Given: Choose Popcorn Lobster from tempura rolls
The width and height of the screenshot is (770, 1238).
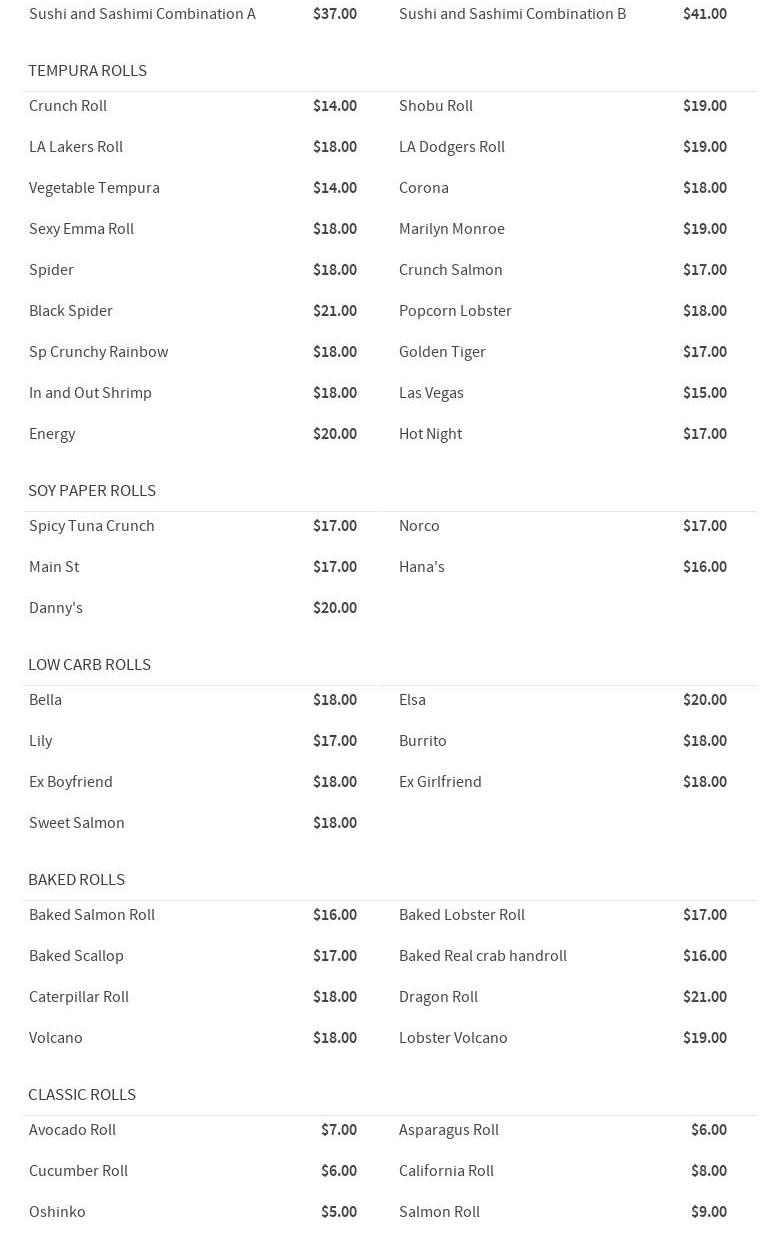Looking at the screenshot, I should [x=455, y=311].
